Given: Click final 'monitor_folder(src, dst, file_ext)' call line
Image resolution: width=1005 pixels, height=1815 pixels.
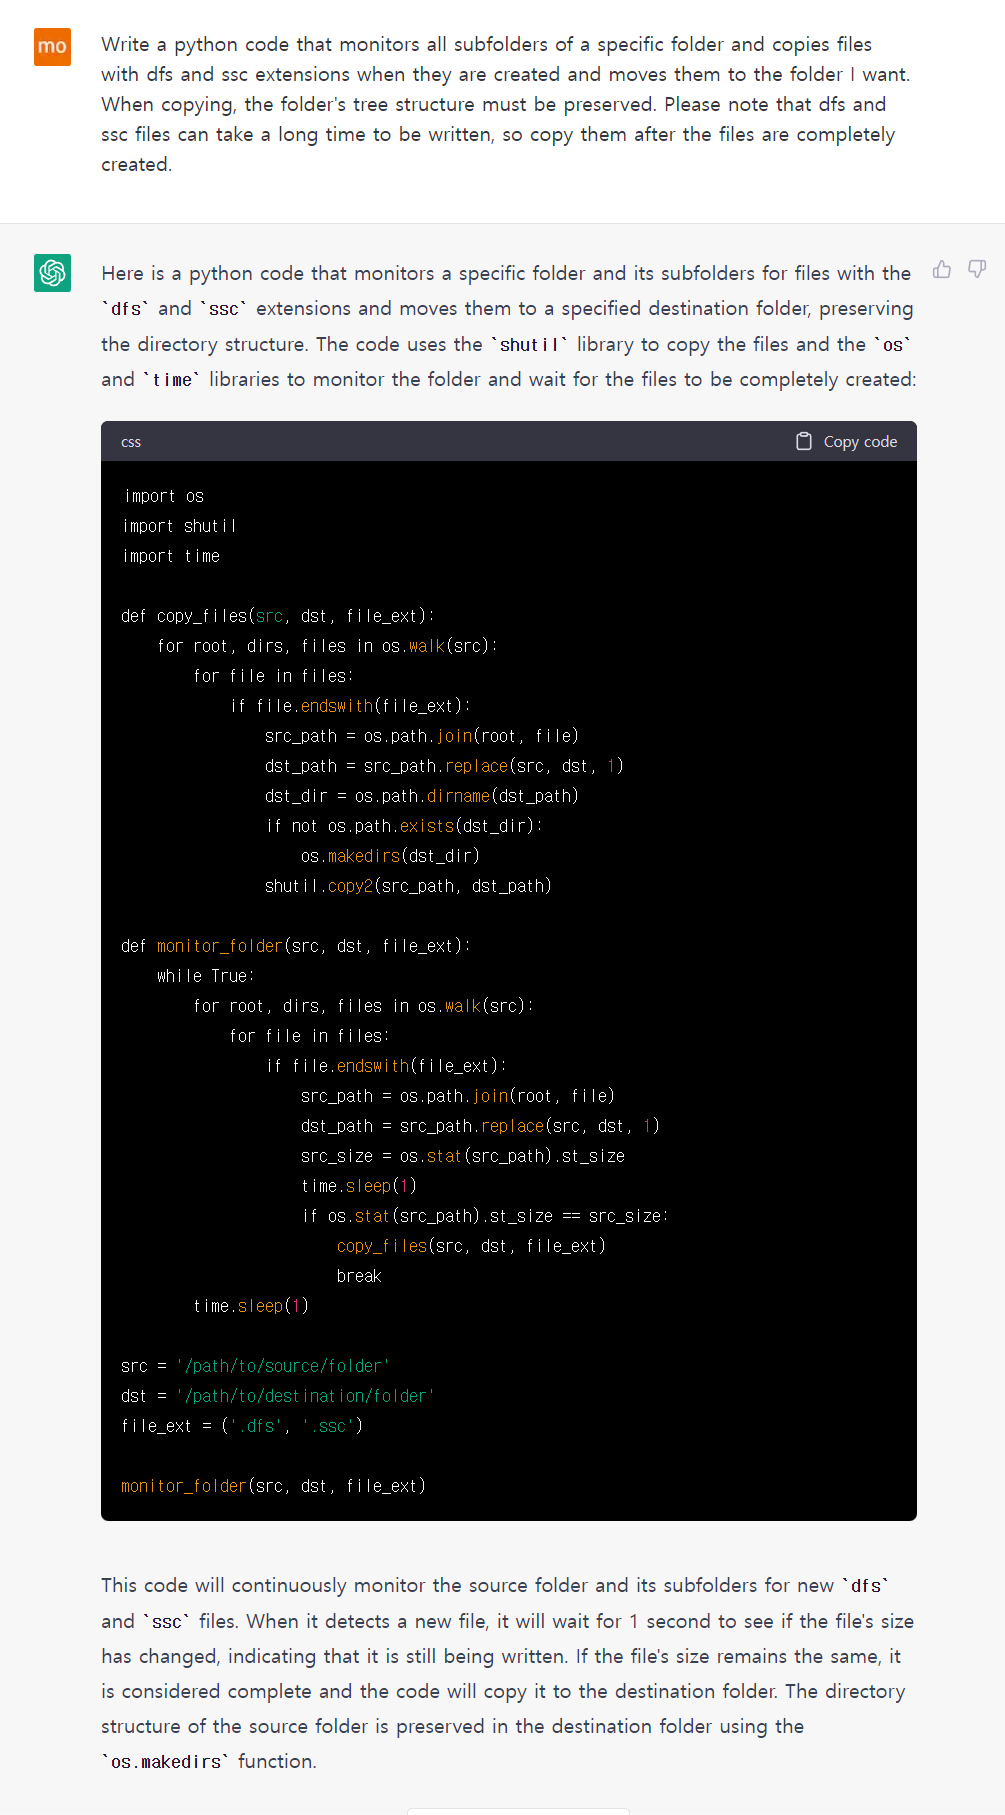Looking at the screenshot, I should pyautogui.click(x=273, y=1486).
